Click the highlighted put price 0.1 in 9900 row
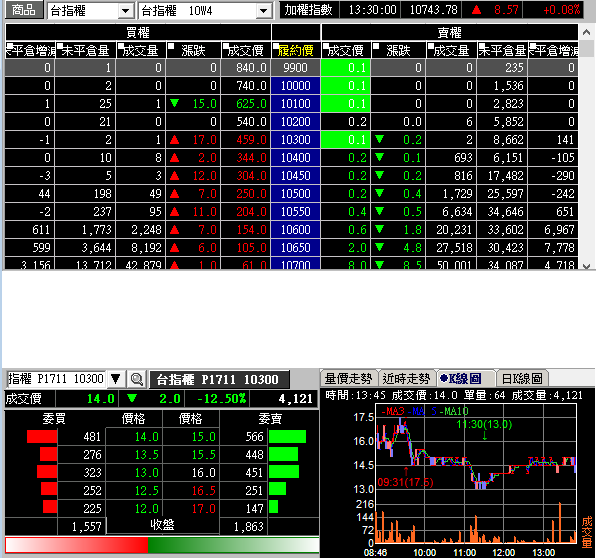 tap(346, 68)
